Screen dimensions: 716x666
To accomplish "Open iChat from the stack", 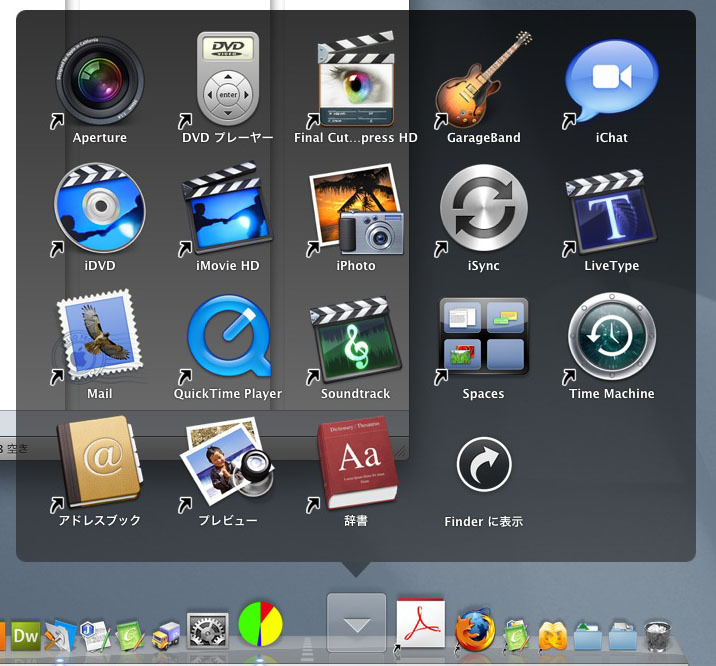I will (611, 80).
